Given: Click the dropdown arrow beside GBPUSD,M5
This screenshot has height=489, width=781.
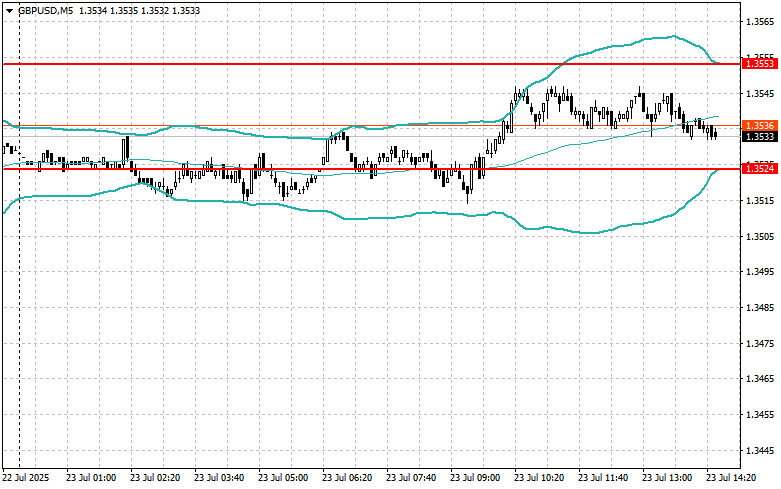Looking at the screenshot, I should 9,11.
